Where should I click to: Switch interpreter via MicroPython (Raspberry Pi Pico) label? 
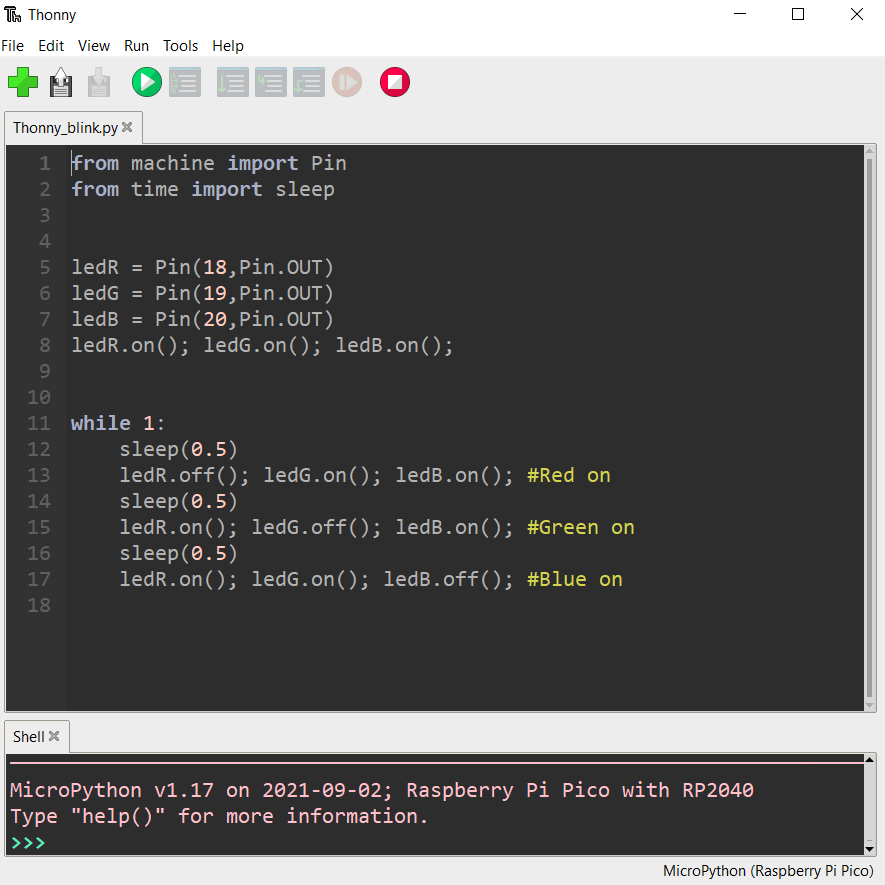tap(768, 871)
